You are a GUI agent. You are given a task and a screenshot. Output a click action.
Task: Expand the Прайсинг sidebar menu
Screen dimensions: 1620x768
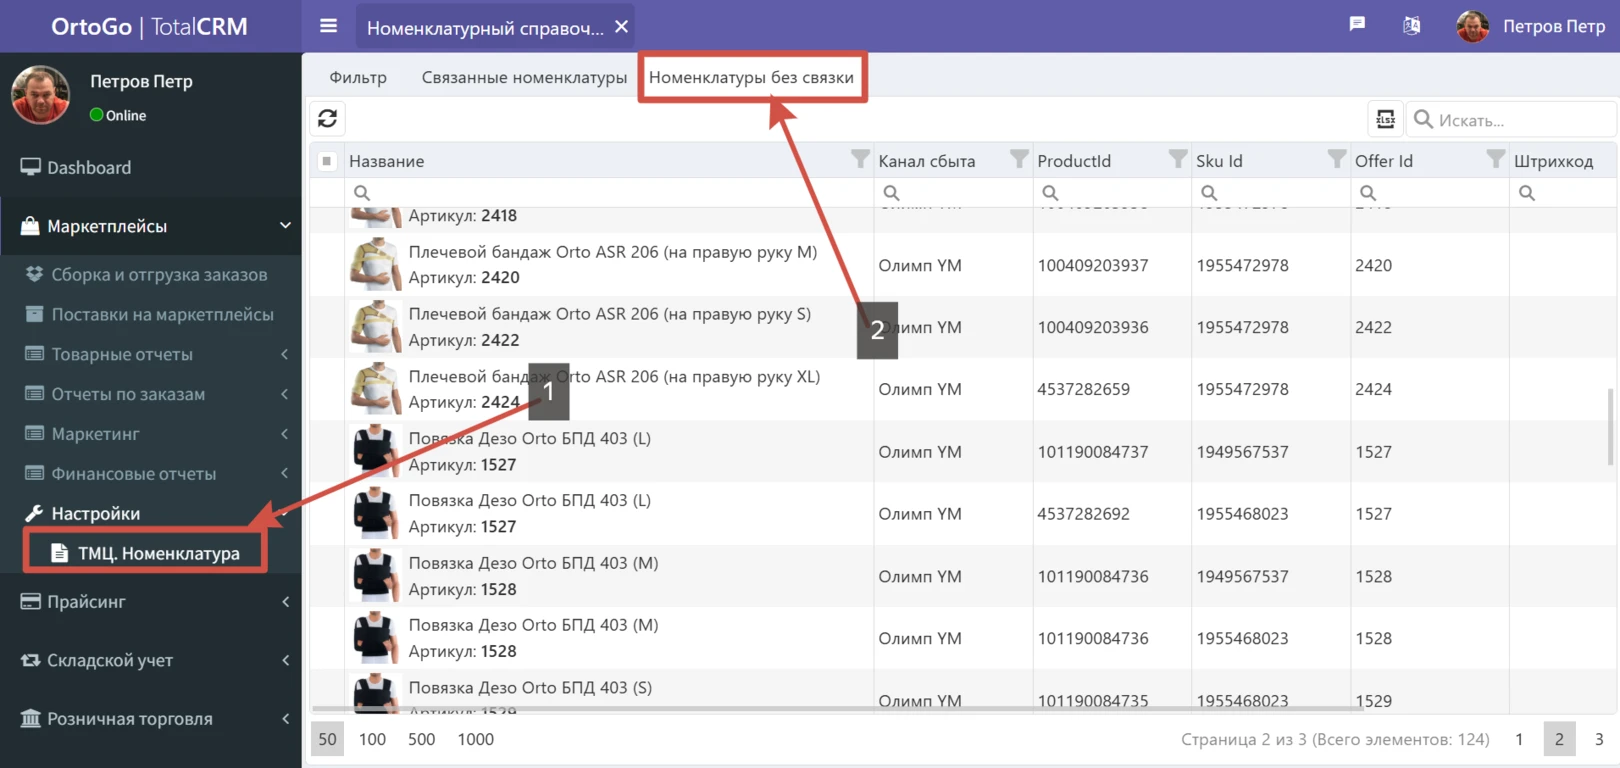[x=150, y=601]
